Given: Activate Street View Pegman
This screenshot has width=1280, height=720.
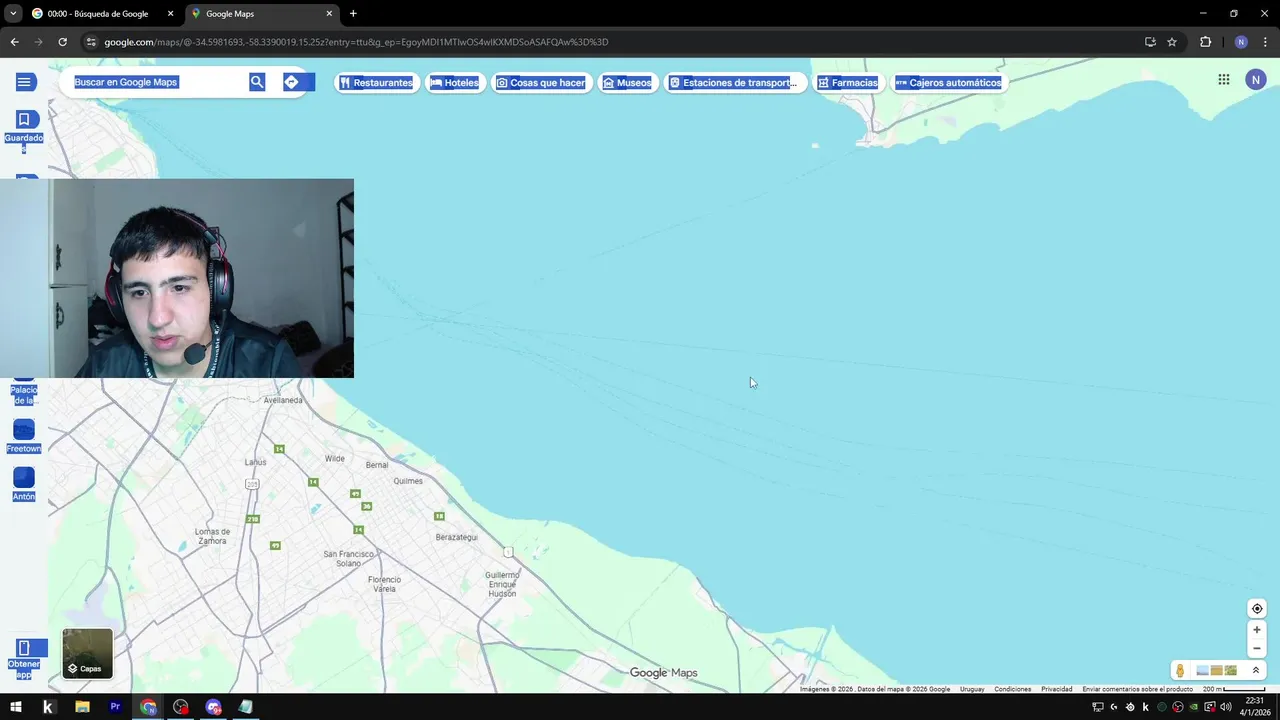Looking at the screenshot, I should point(1180,670).
